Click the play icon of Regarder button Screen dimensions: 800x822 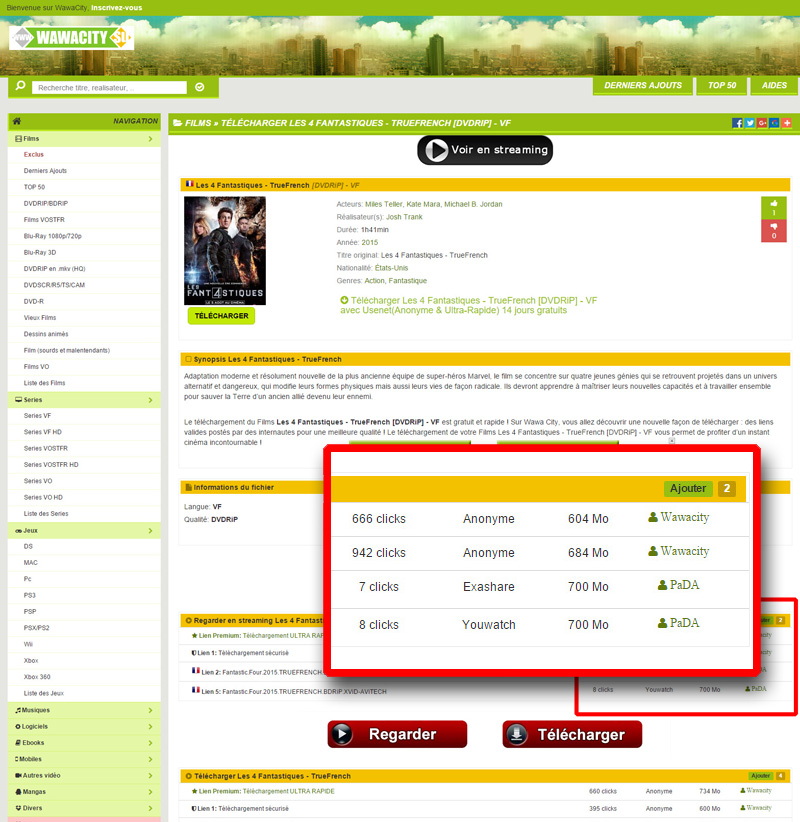(342, 734)
